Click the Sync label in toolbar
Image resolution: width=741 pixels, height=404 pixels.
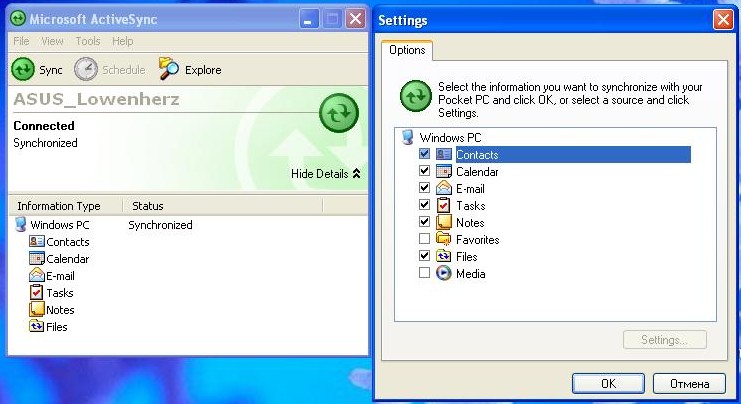pos(51,70)
